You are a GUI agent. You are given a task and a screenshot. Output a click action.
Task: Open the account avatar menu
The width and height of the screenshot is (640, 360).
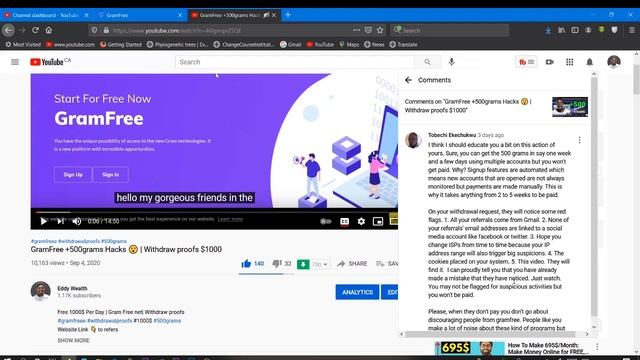pyautogui.click(x=614, y=62)
